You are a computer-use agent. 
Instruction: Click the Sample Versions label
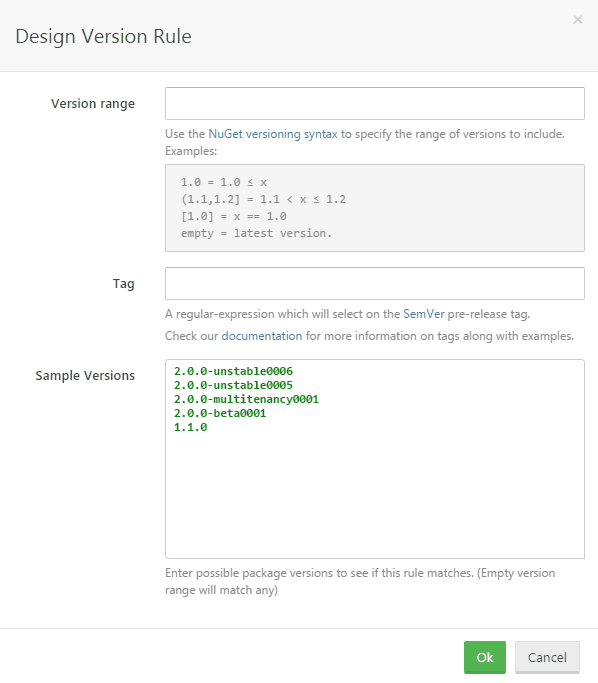(85, 375)
